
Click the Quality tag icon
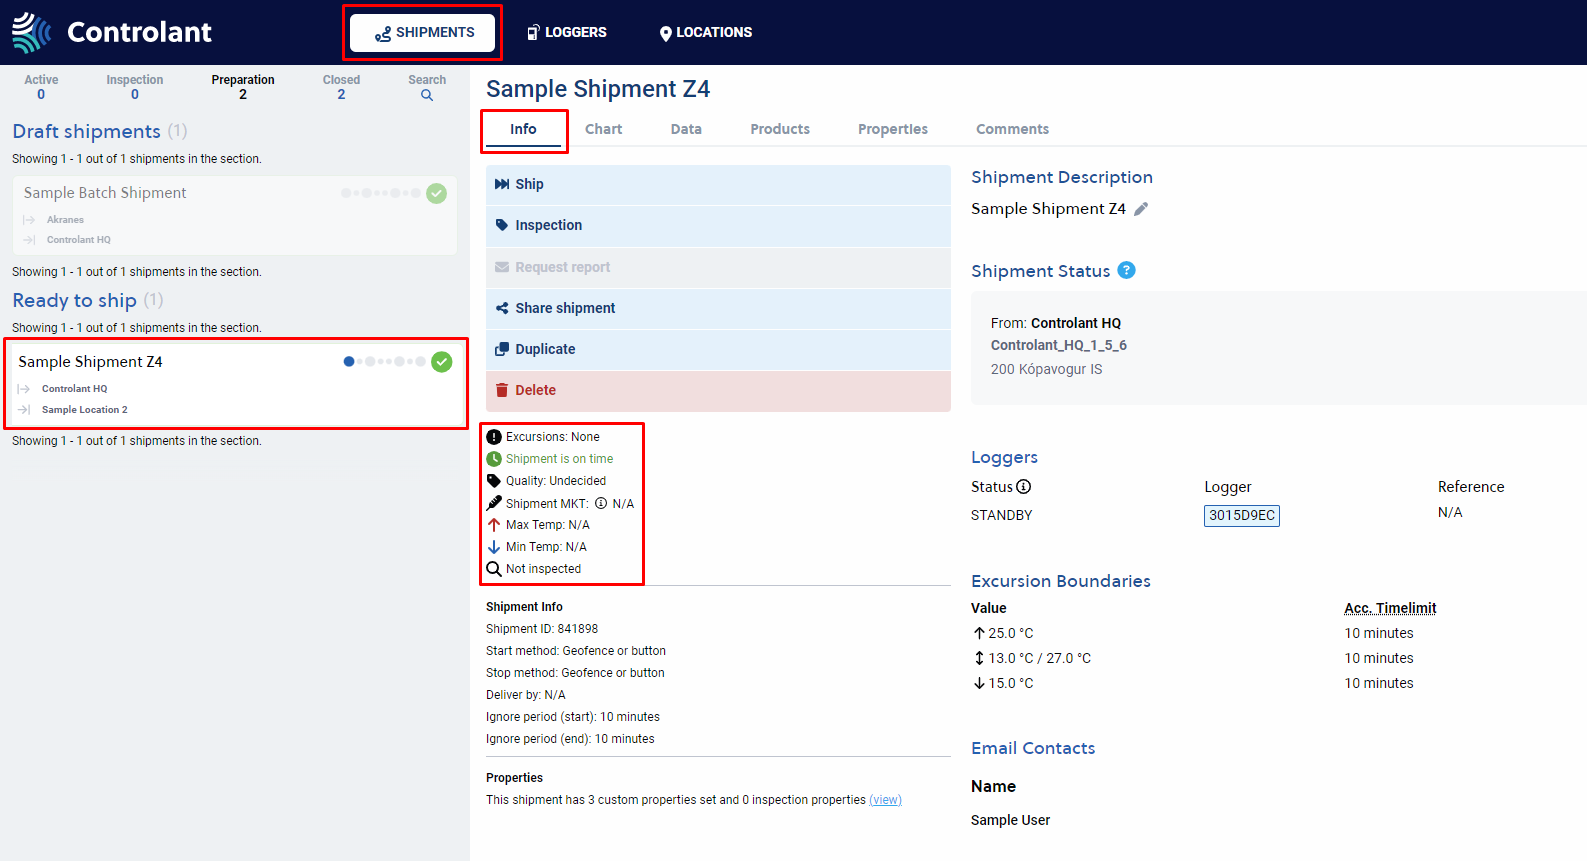494,481
